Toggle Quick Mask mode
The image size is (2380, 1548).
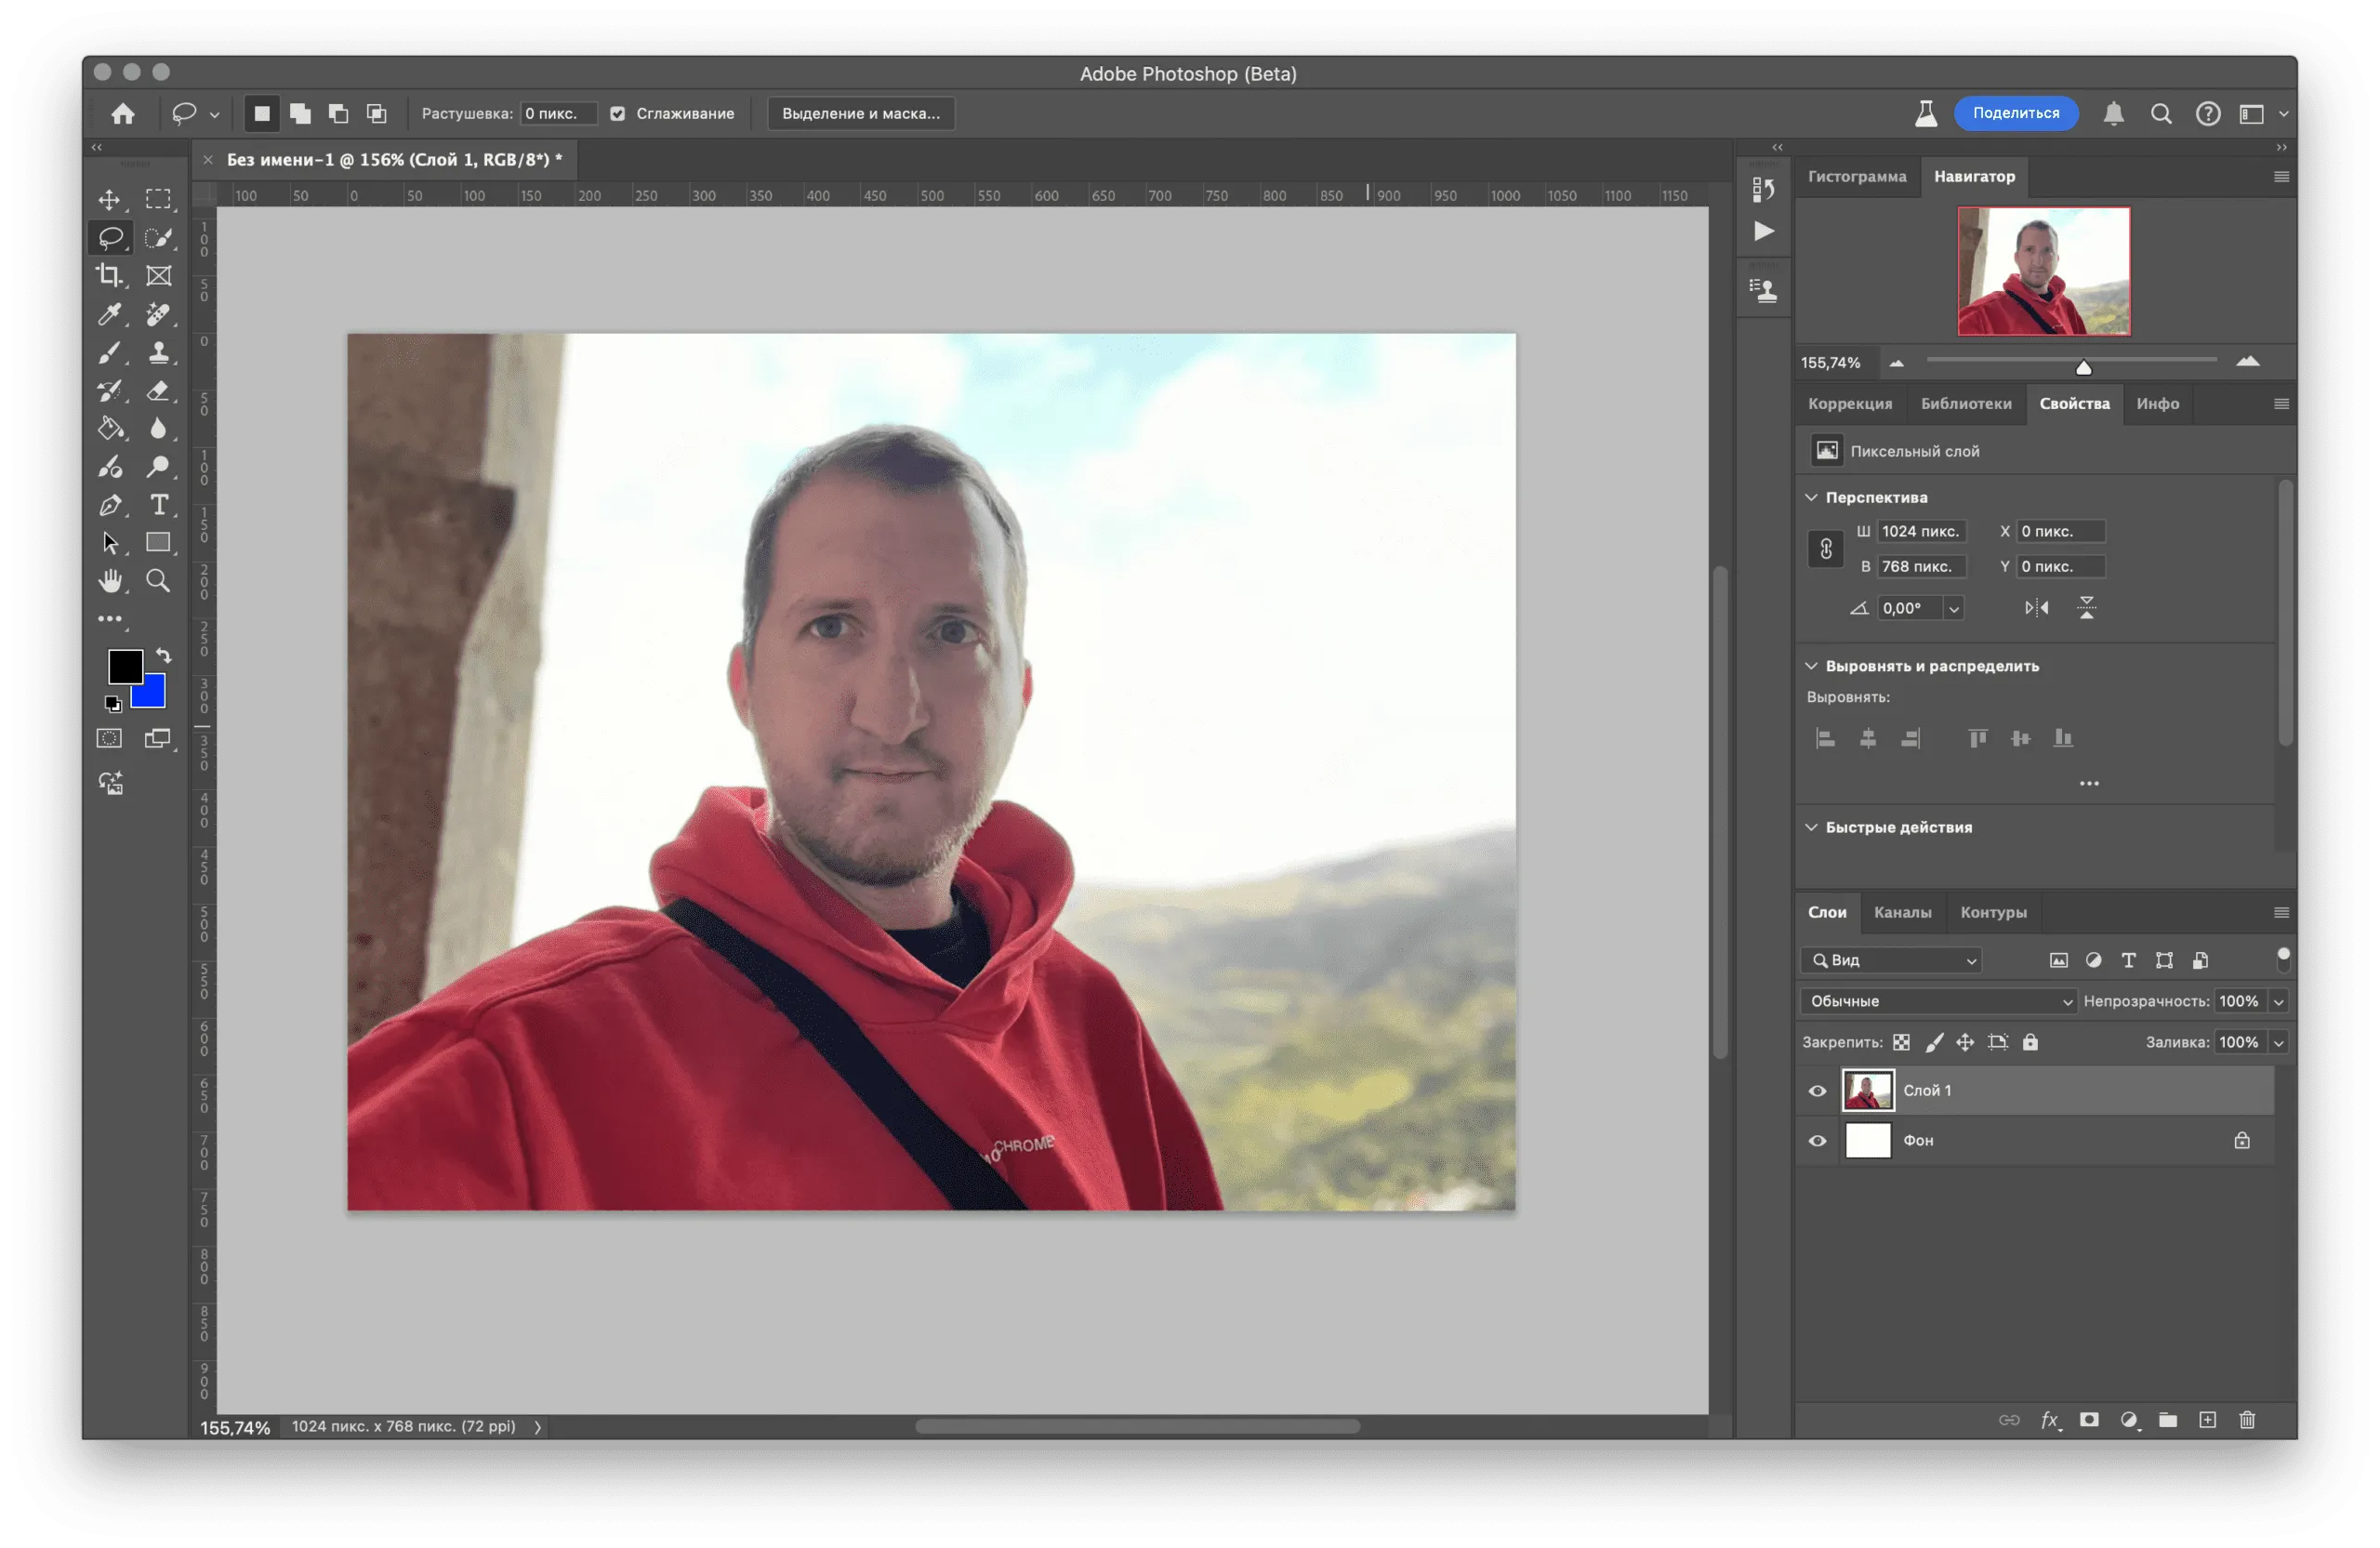pos(109,739)
